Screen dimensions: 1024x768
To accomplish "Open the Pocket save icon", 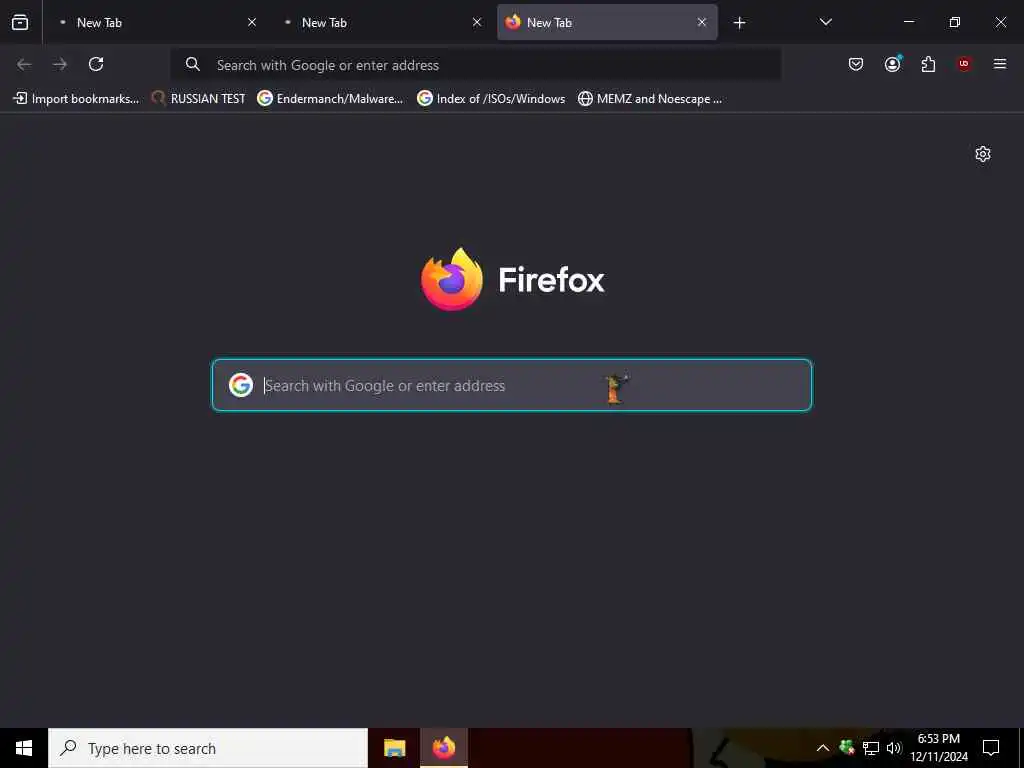I will [x=856, y=64].
